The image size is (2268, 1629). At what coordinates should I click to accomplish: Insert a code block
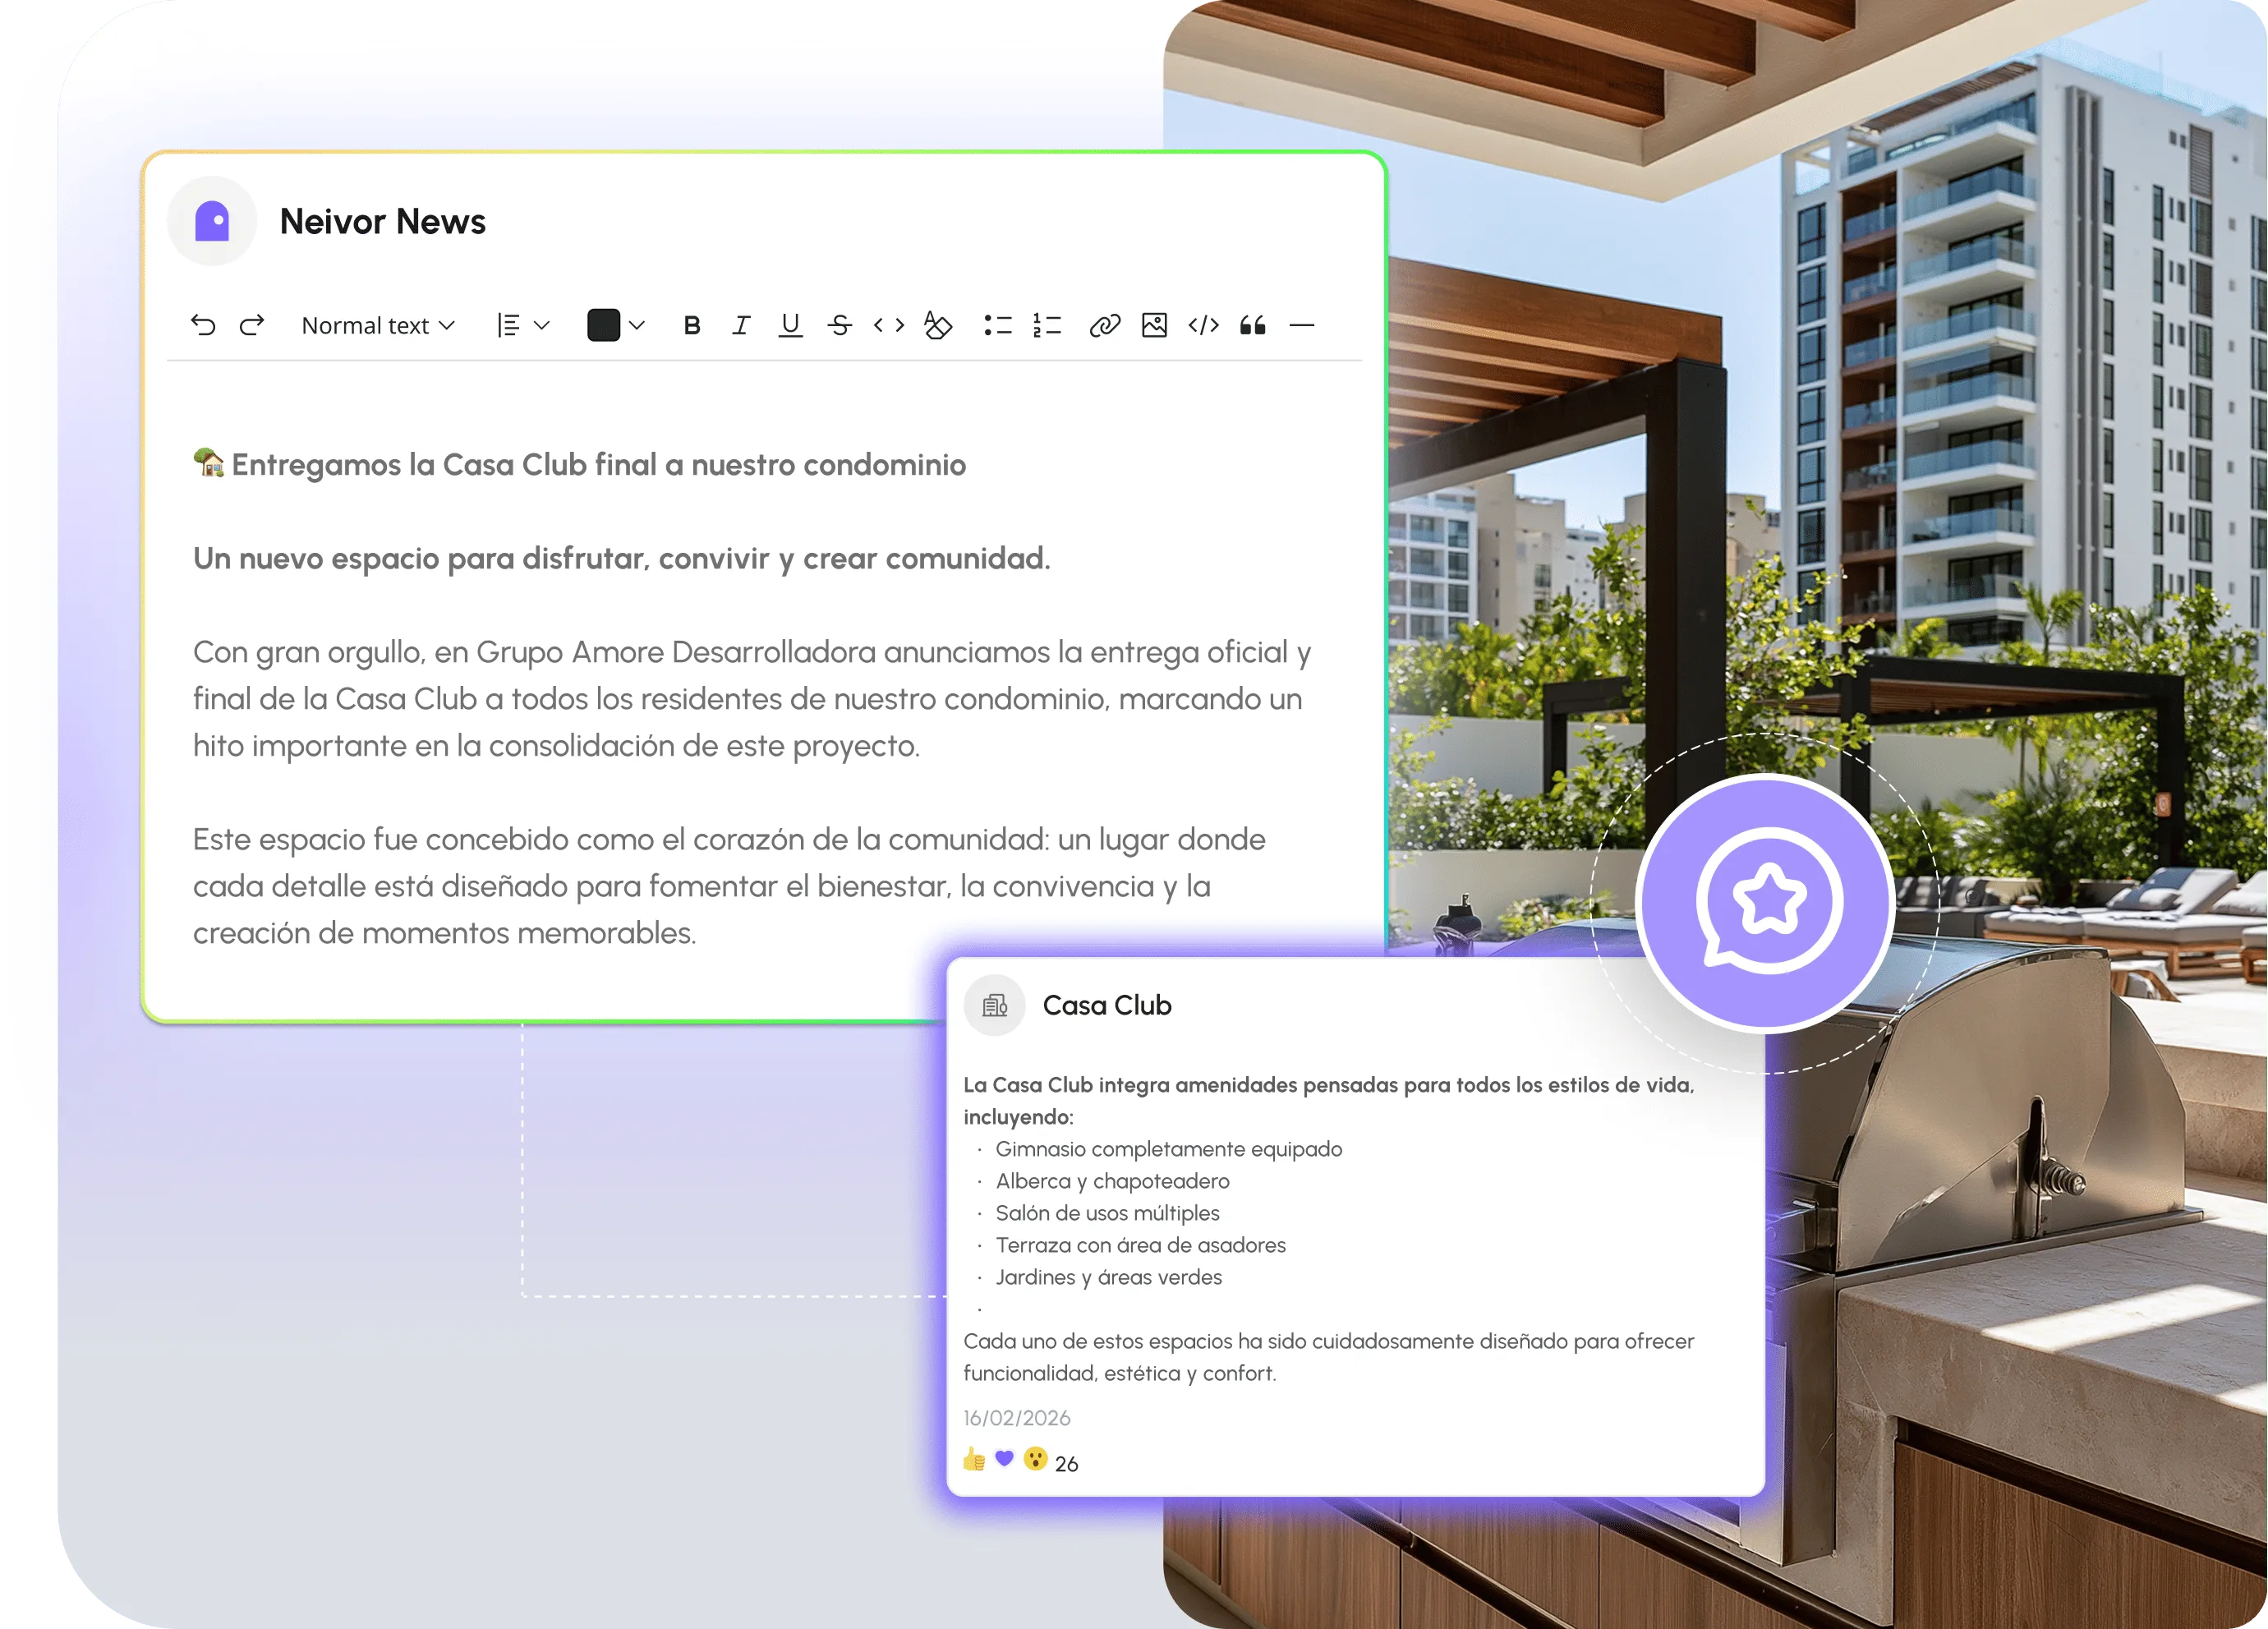[1203, 325]
